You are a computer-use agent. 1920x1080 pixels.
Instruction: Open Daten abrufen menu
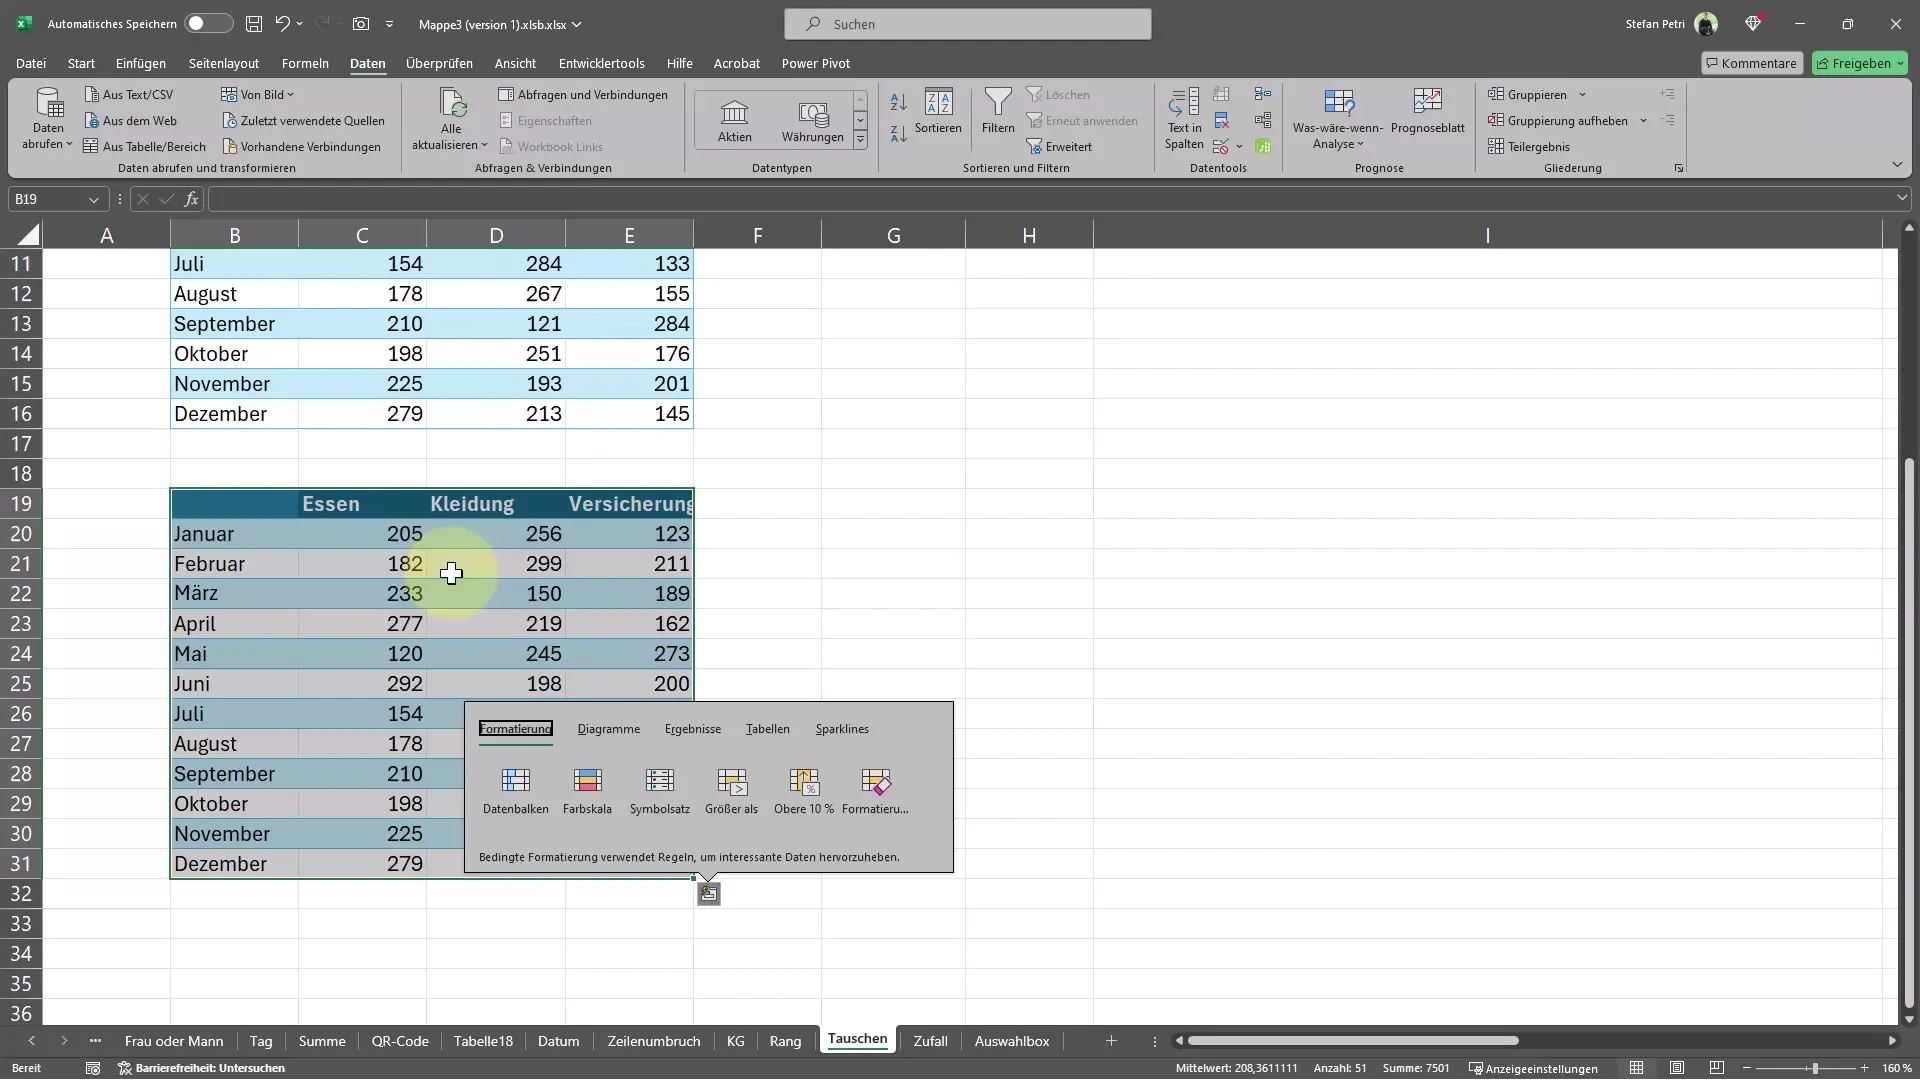pyautogui.click(x=48, y=118)
